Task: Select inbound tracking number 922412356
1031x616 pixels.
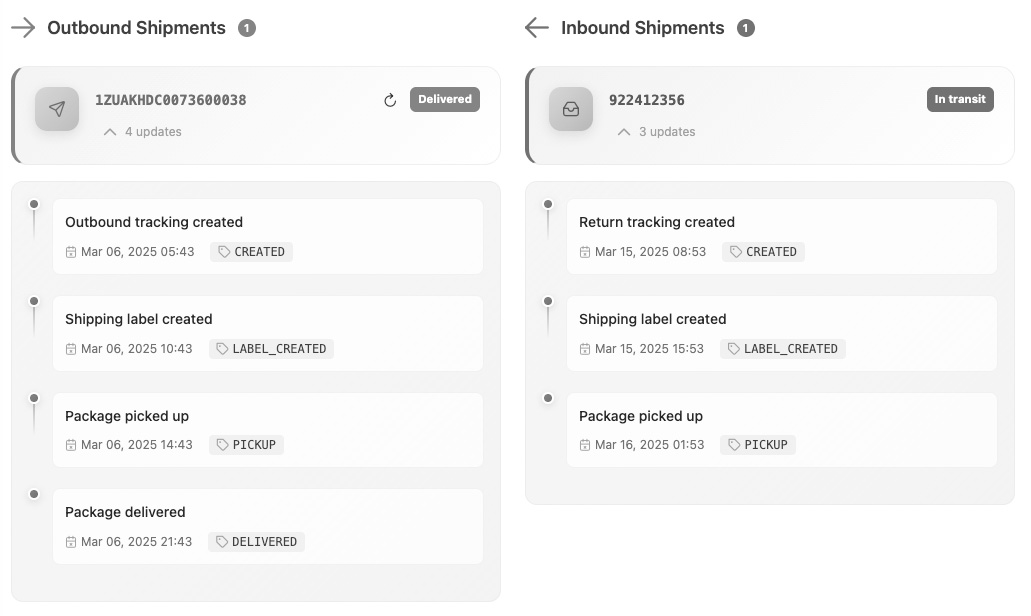Action: 647,100
